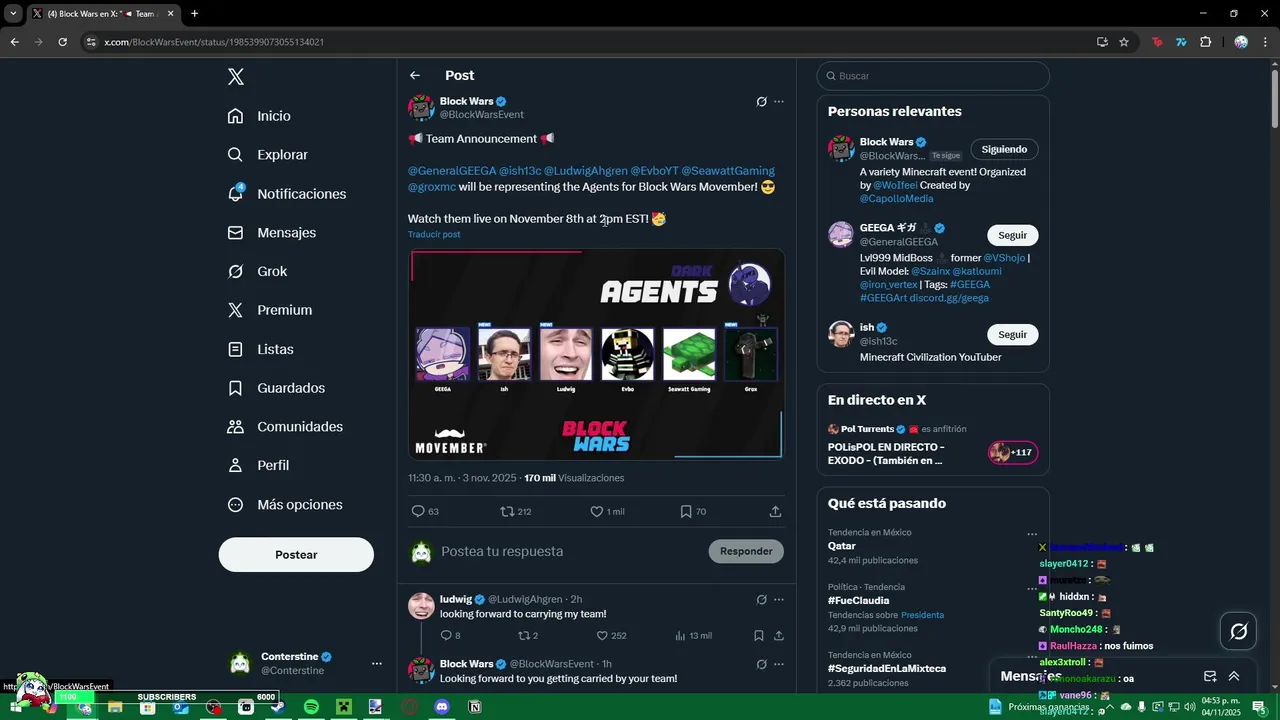The height and width of the screenshot is (720, 1280).
Task: Open the @Wolfeei link in bio
Action: (x=897, y=185)
